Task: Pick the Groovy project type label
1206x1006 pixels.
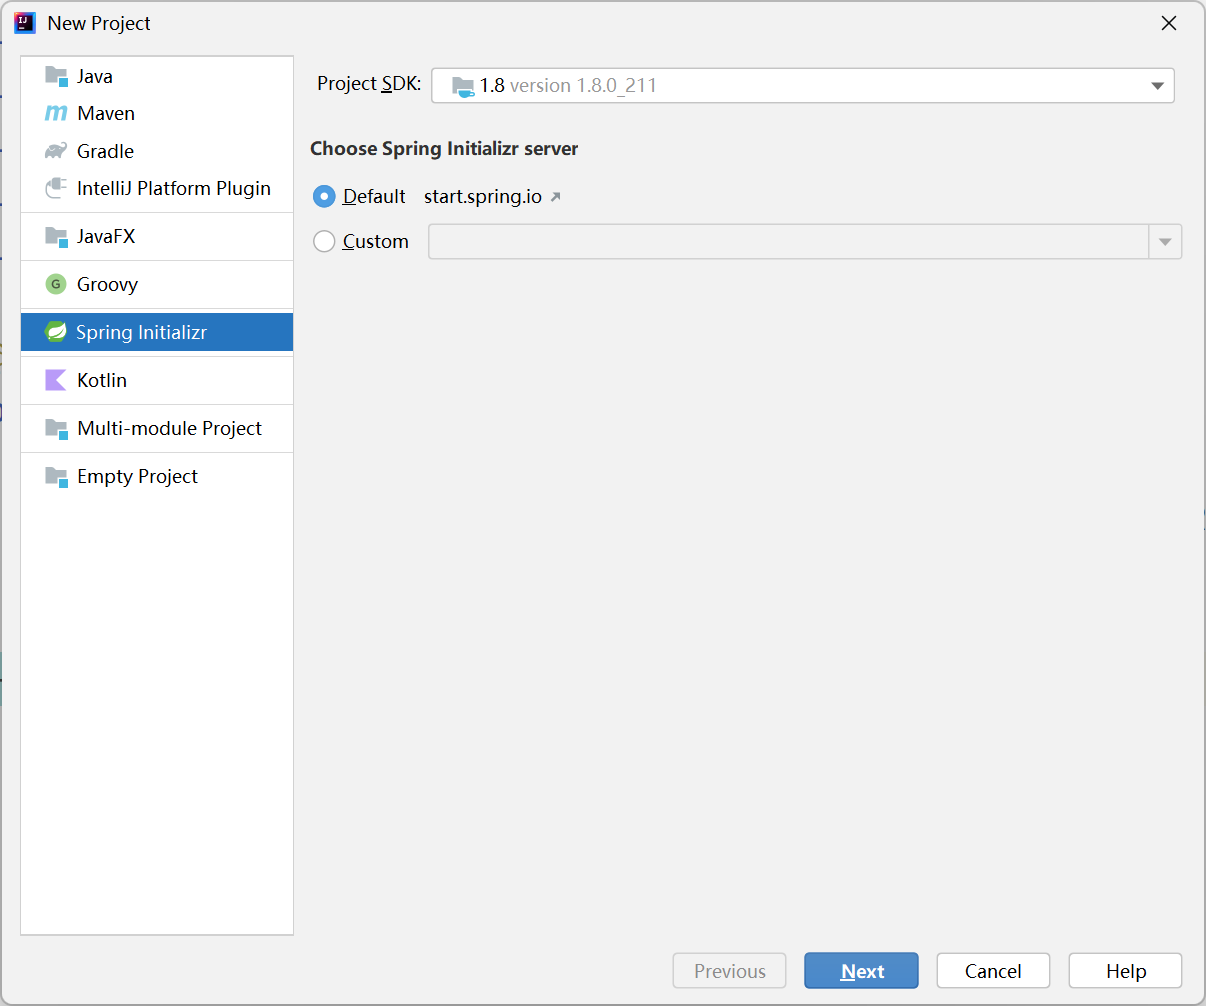Action: 107,284
